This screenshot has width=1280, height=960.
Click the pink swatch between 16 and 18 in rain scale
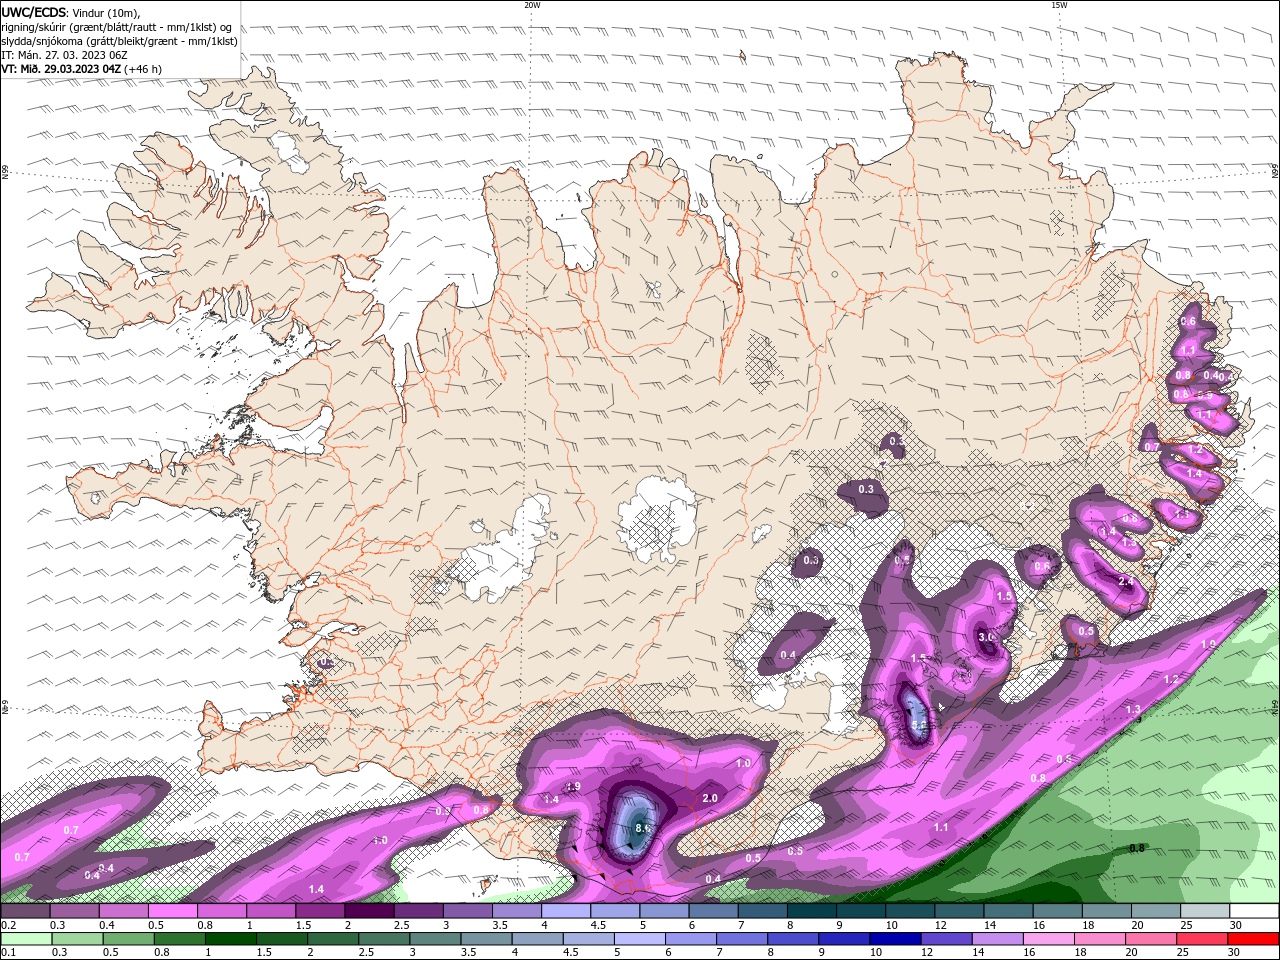(1047, 939)
